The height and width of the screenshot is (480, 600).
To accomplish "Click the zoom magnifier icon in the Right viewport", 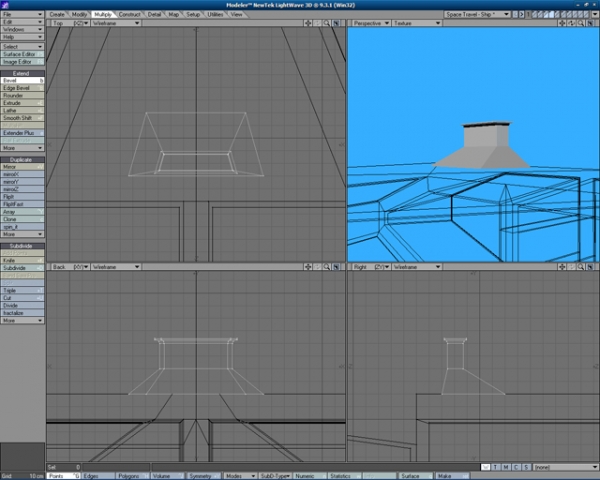I will point(581,267).
